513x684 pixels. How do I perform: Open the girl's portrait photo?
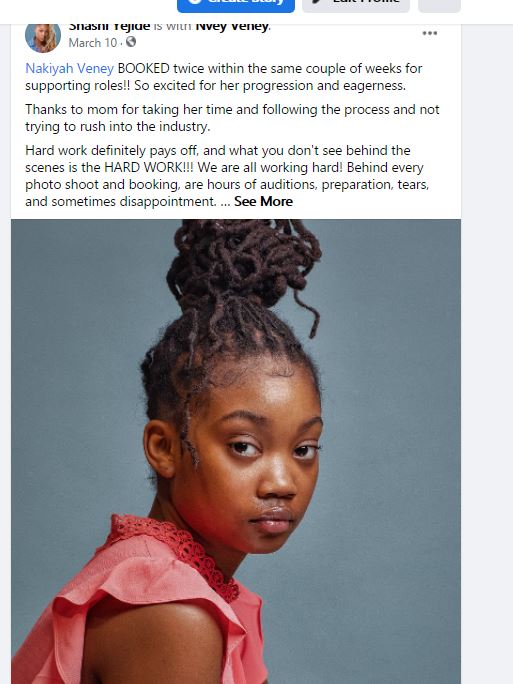(236, 451)
